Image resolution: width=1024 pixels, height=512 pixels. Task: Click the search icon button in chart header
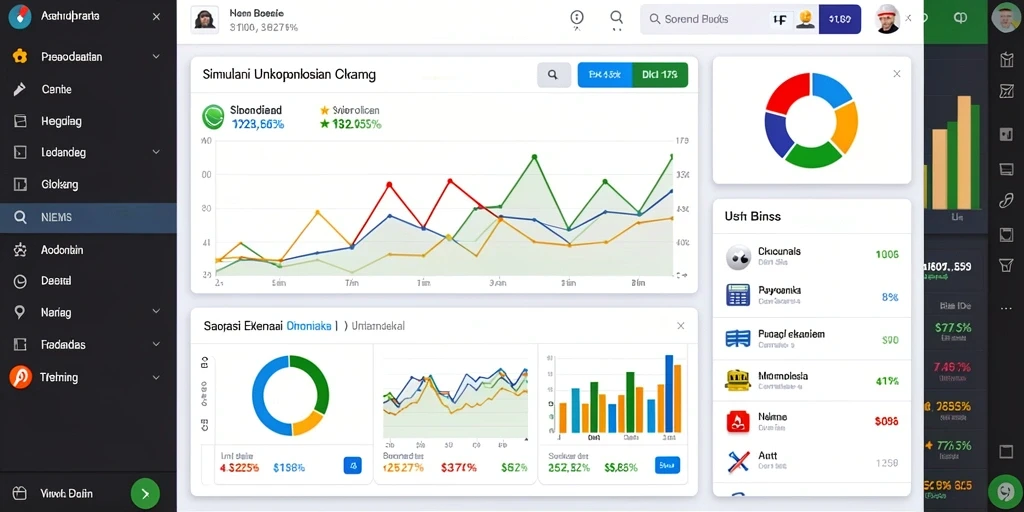[x=553, y=75]
